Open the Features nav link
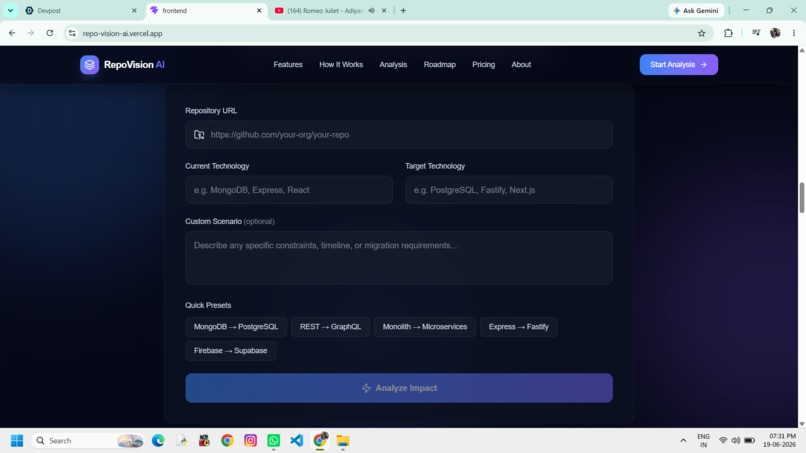806x453 pixels. tap(288, 65)
